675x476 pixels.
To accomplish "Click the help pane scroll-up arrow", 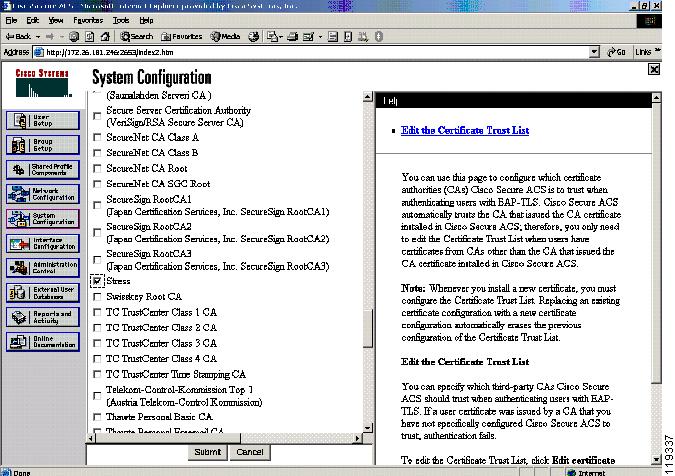I will pyautogui.click(x=656, y=97).
